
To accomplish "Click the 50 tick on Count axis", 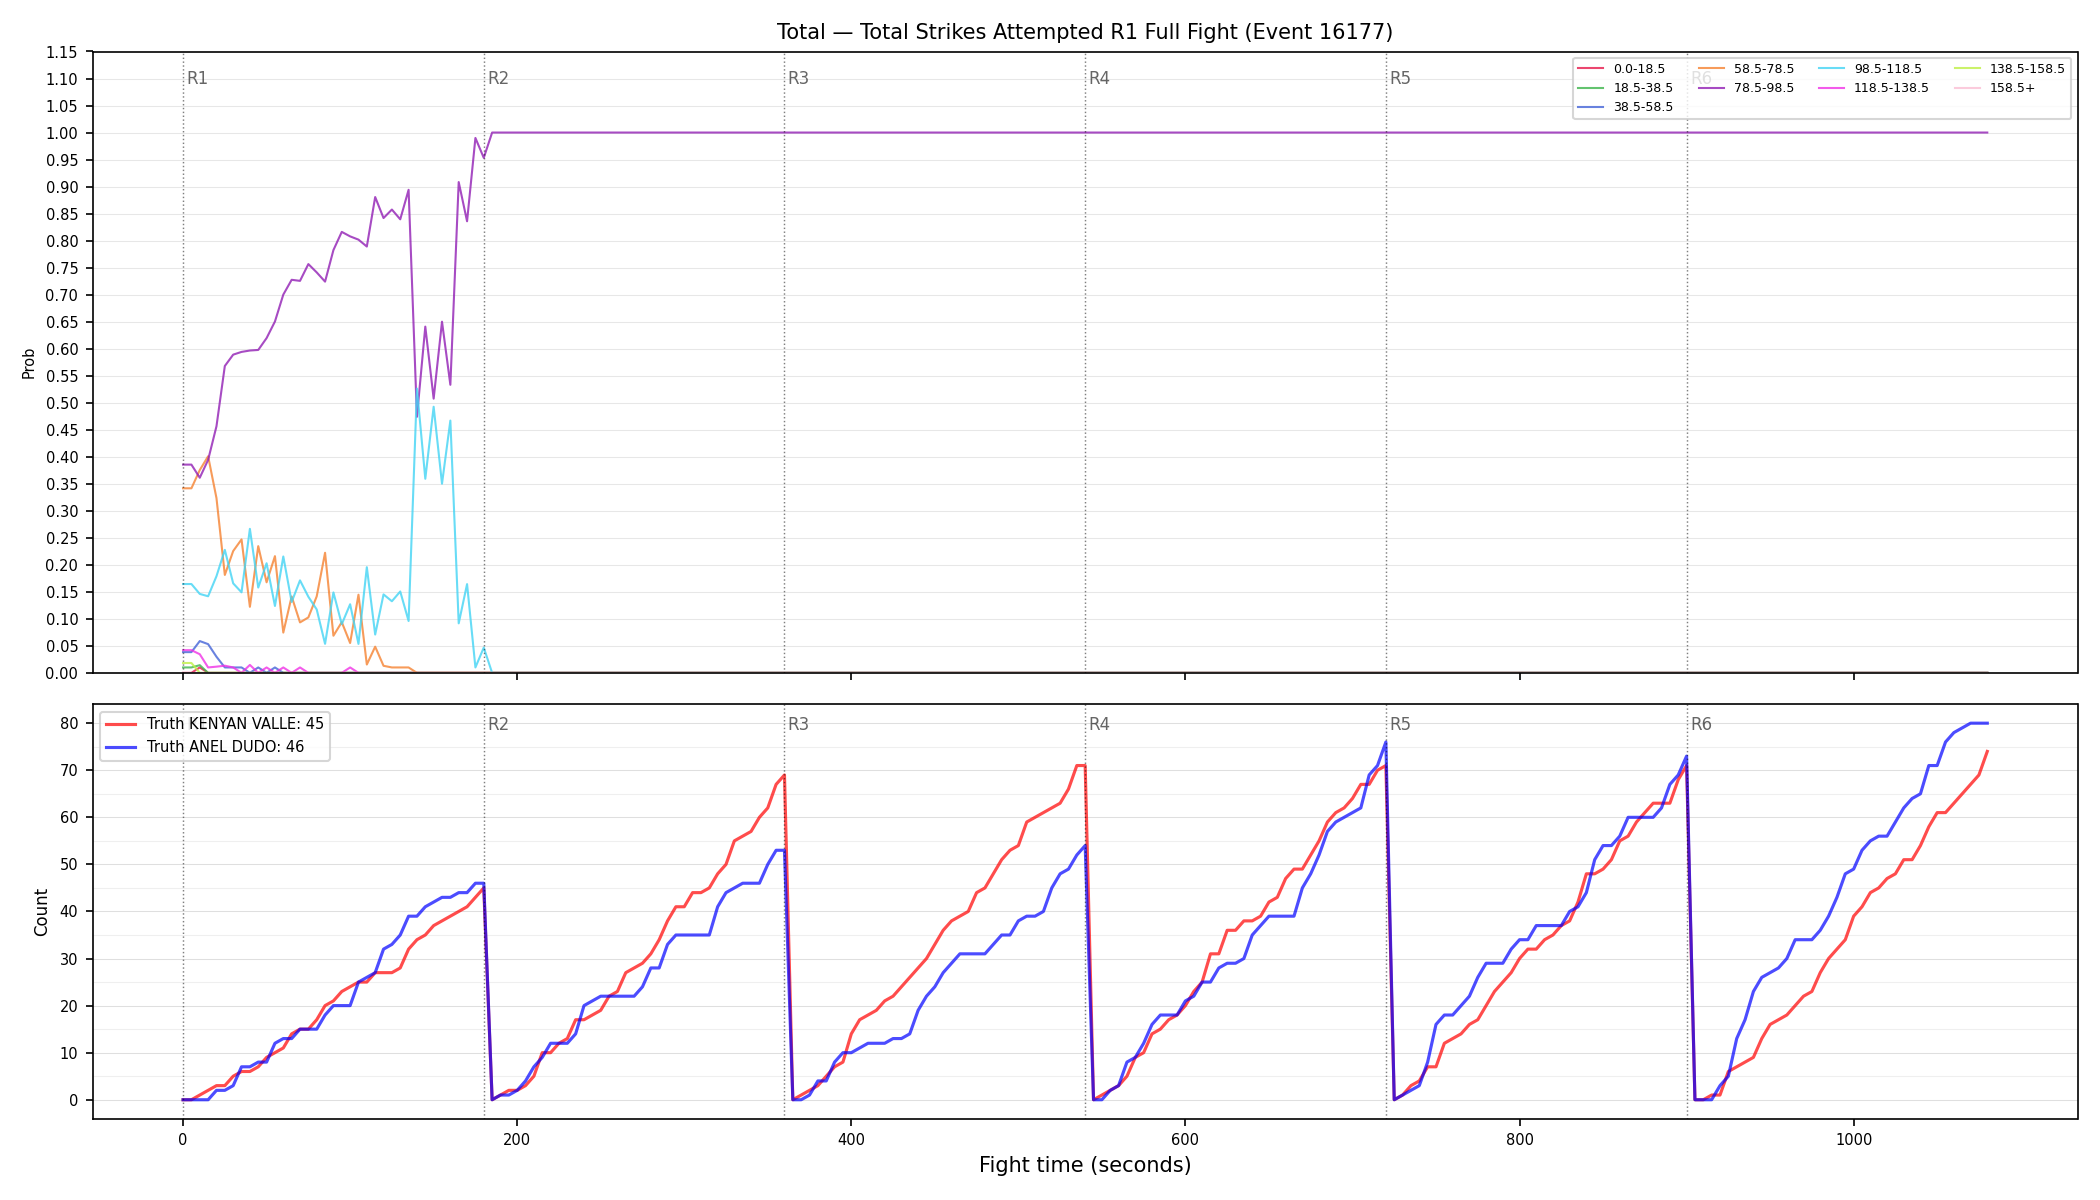I will (x=69, y=865).
